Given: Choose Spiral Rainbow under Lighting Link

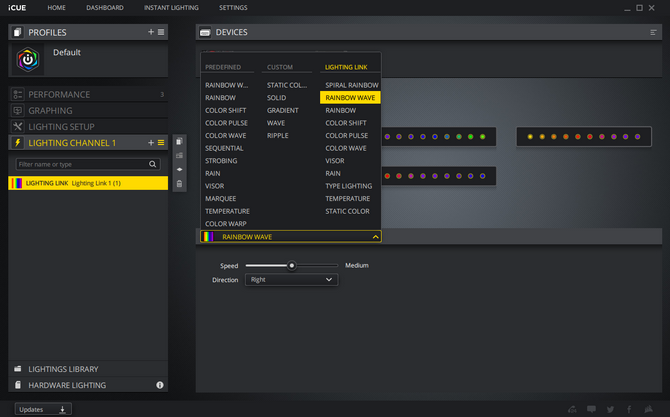Looking at the screenshot, I should point(352,85).
